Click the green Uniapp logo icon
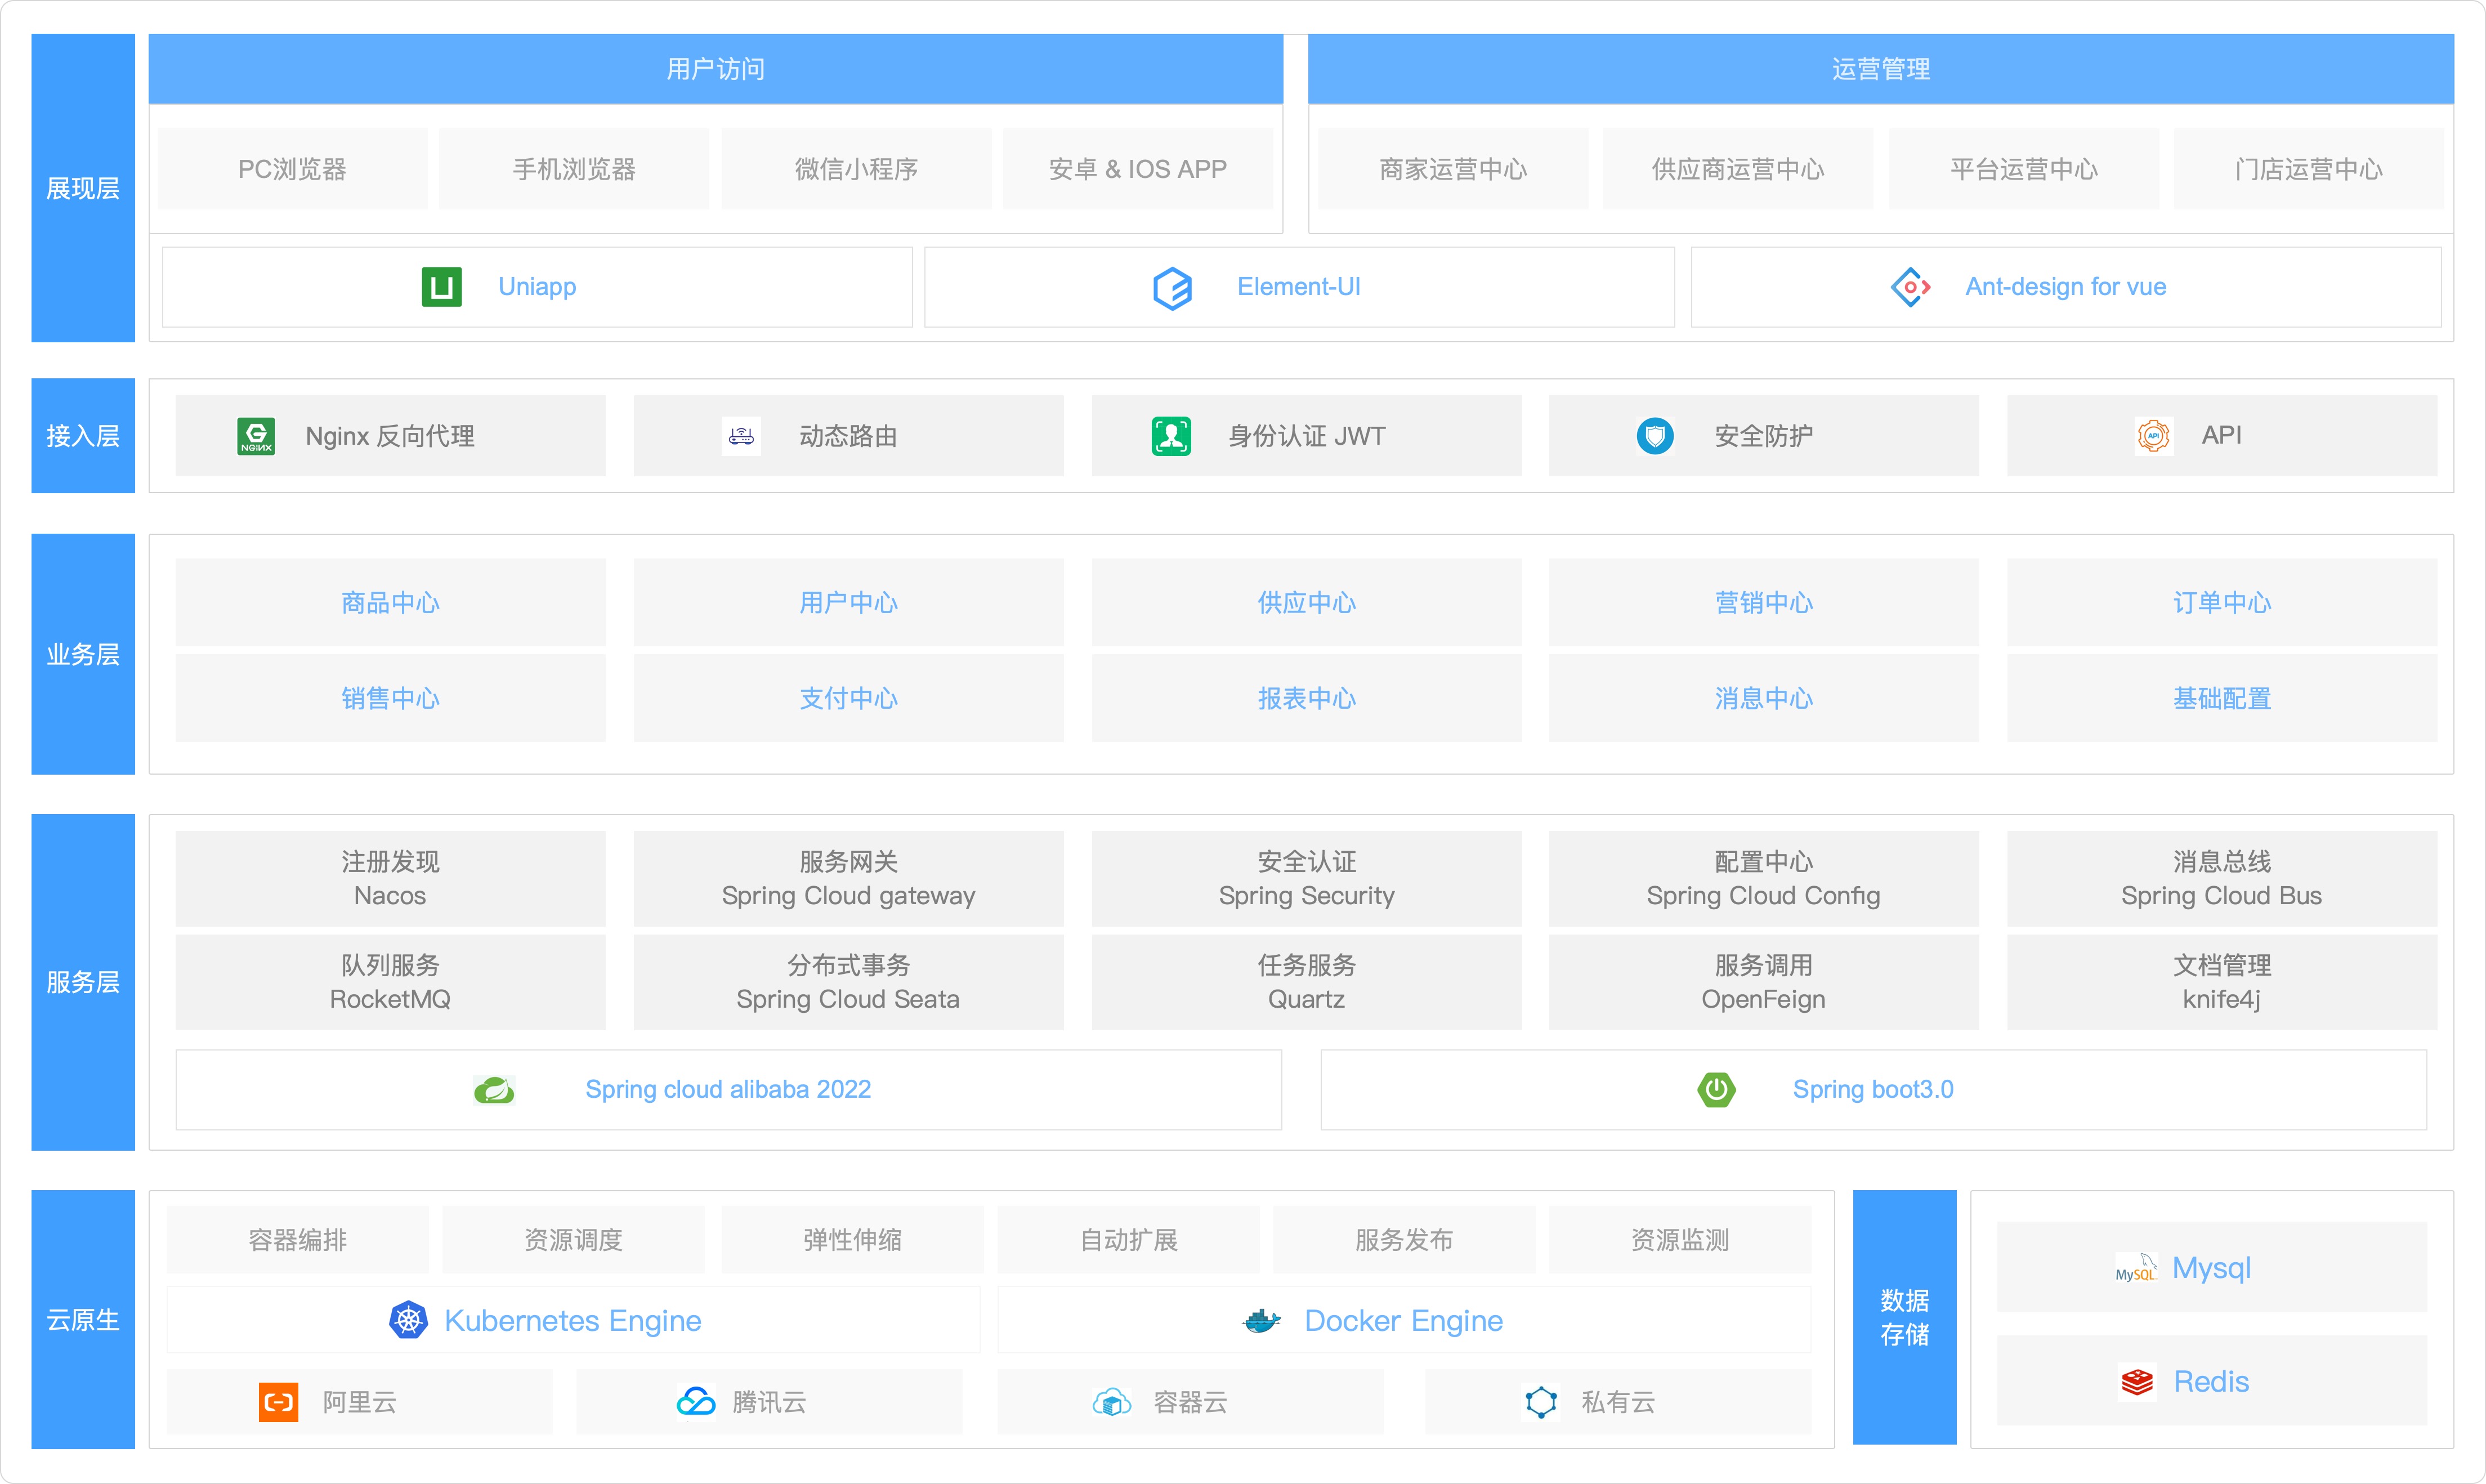 coord(441,287)
